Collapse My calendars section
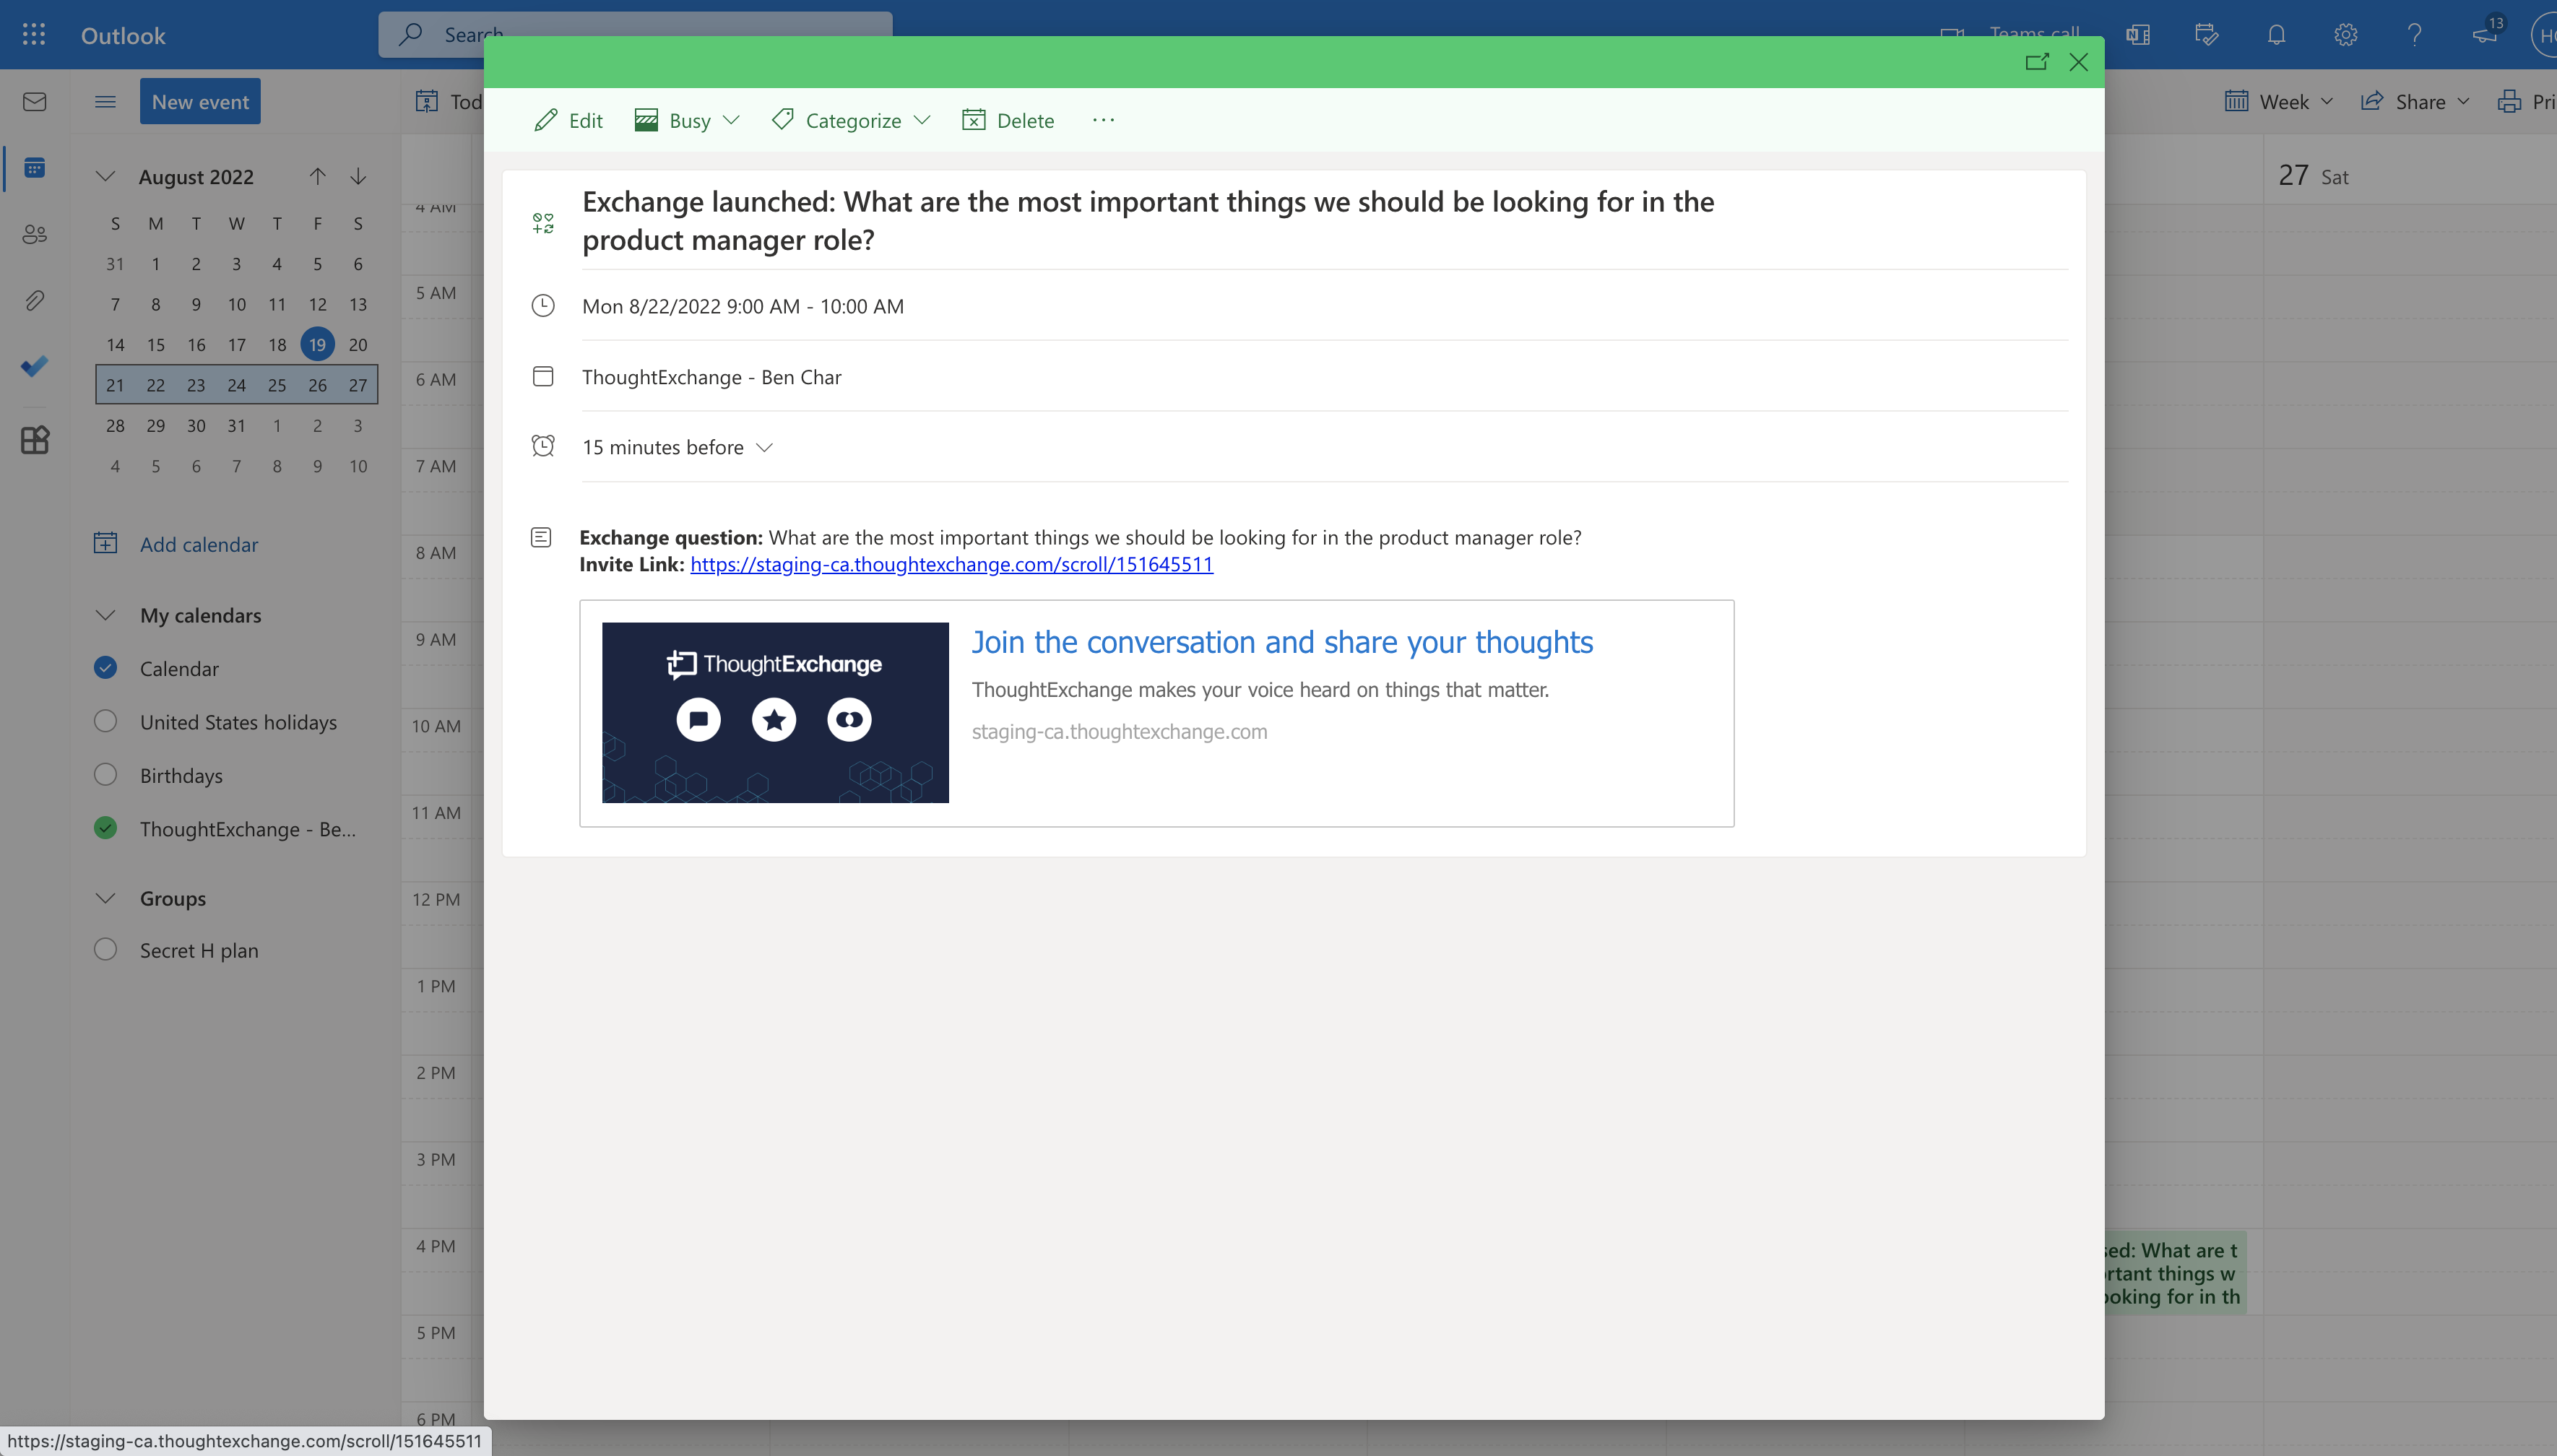This screenshot has width=2557, height=1456. pos(105,615)
